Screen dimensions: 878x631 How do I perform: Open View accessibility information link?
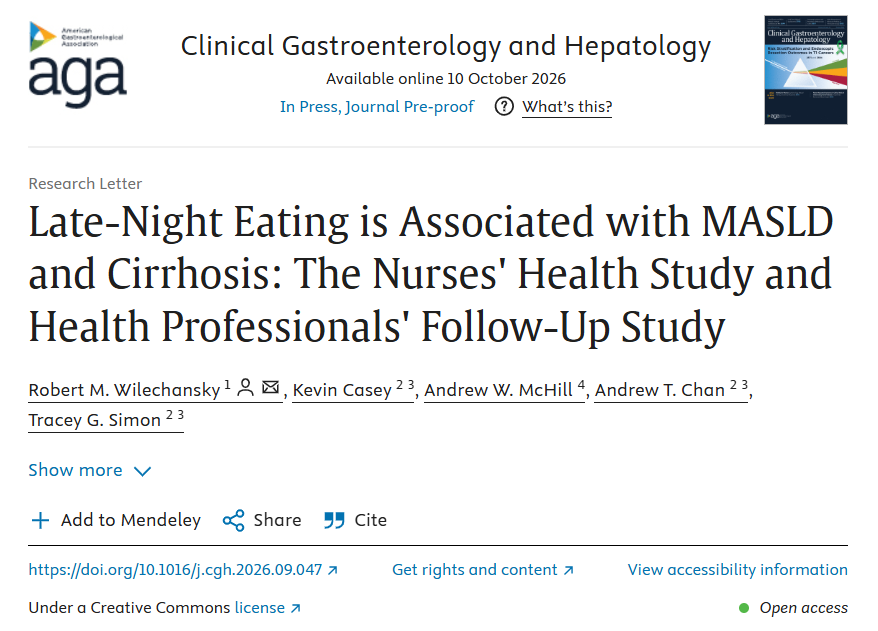point(737,570)
